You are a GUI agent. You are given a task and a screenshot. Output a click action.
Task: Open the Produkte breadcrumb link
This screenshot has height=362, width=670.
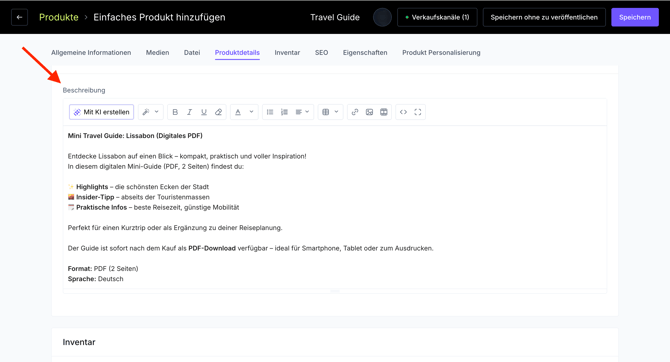[59, 18]
